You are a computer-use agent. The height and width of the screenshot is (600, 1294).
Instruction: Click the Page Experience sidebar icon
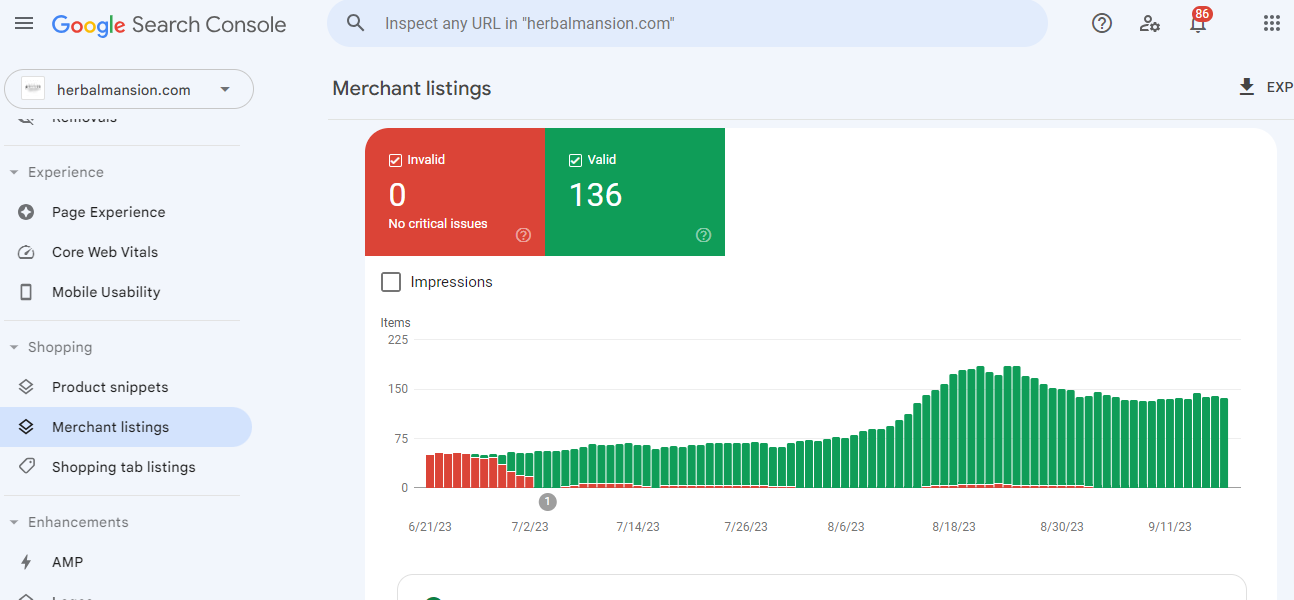27,212
